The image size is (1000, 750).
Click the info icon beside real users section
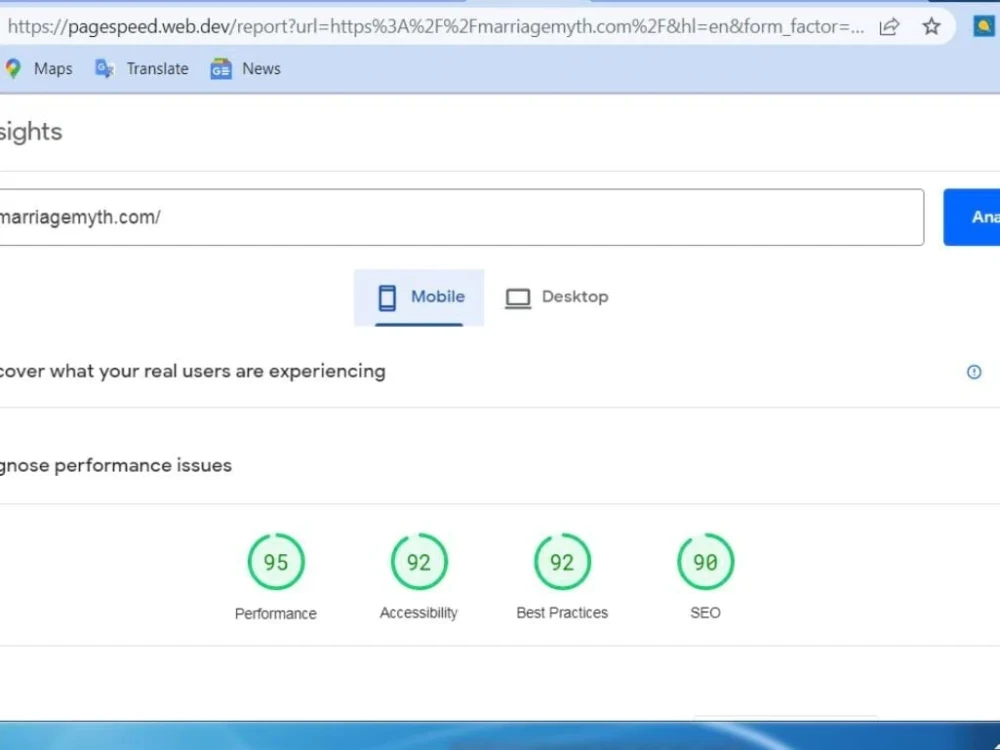tap(974, 372)
